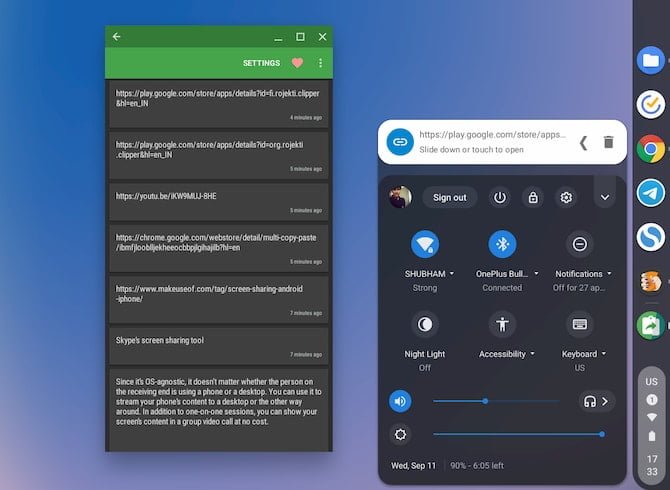Open Clipper clipboard app icon on shelf
This screenshot has width=670, height=490.
[650, 326]
